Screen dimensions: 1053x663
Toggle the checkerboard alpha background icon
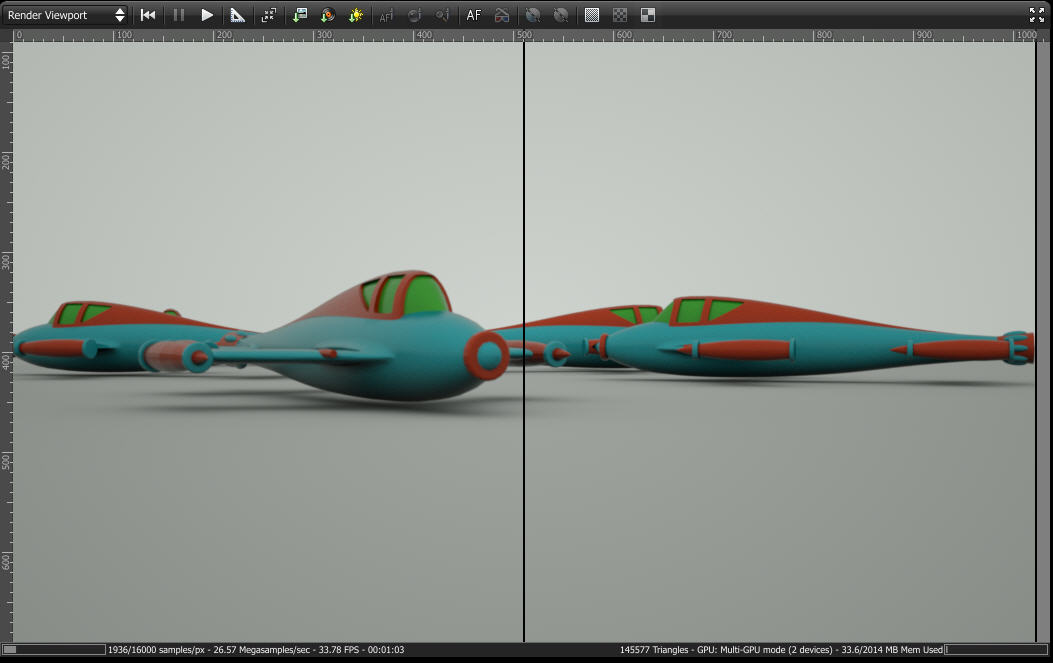pyautogui.click(x=620, y=15)
